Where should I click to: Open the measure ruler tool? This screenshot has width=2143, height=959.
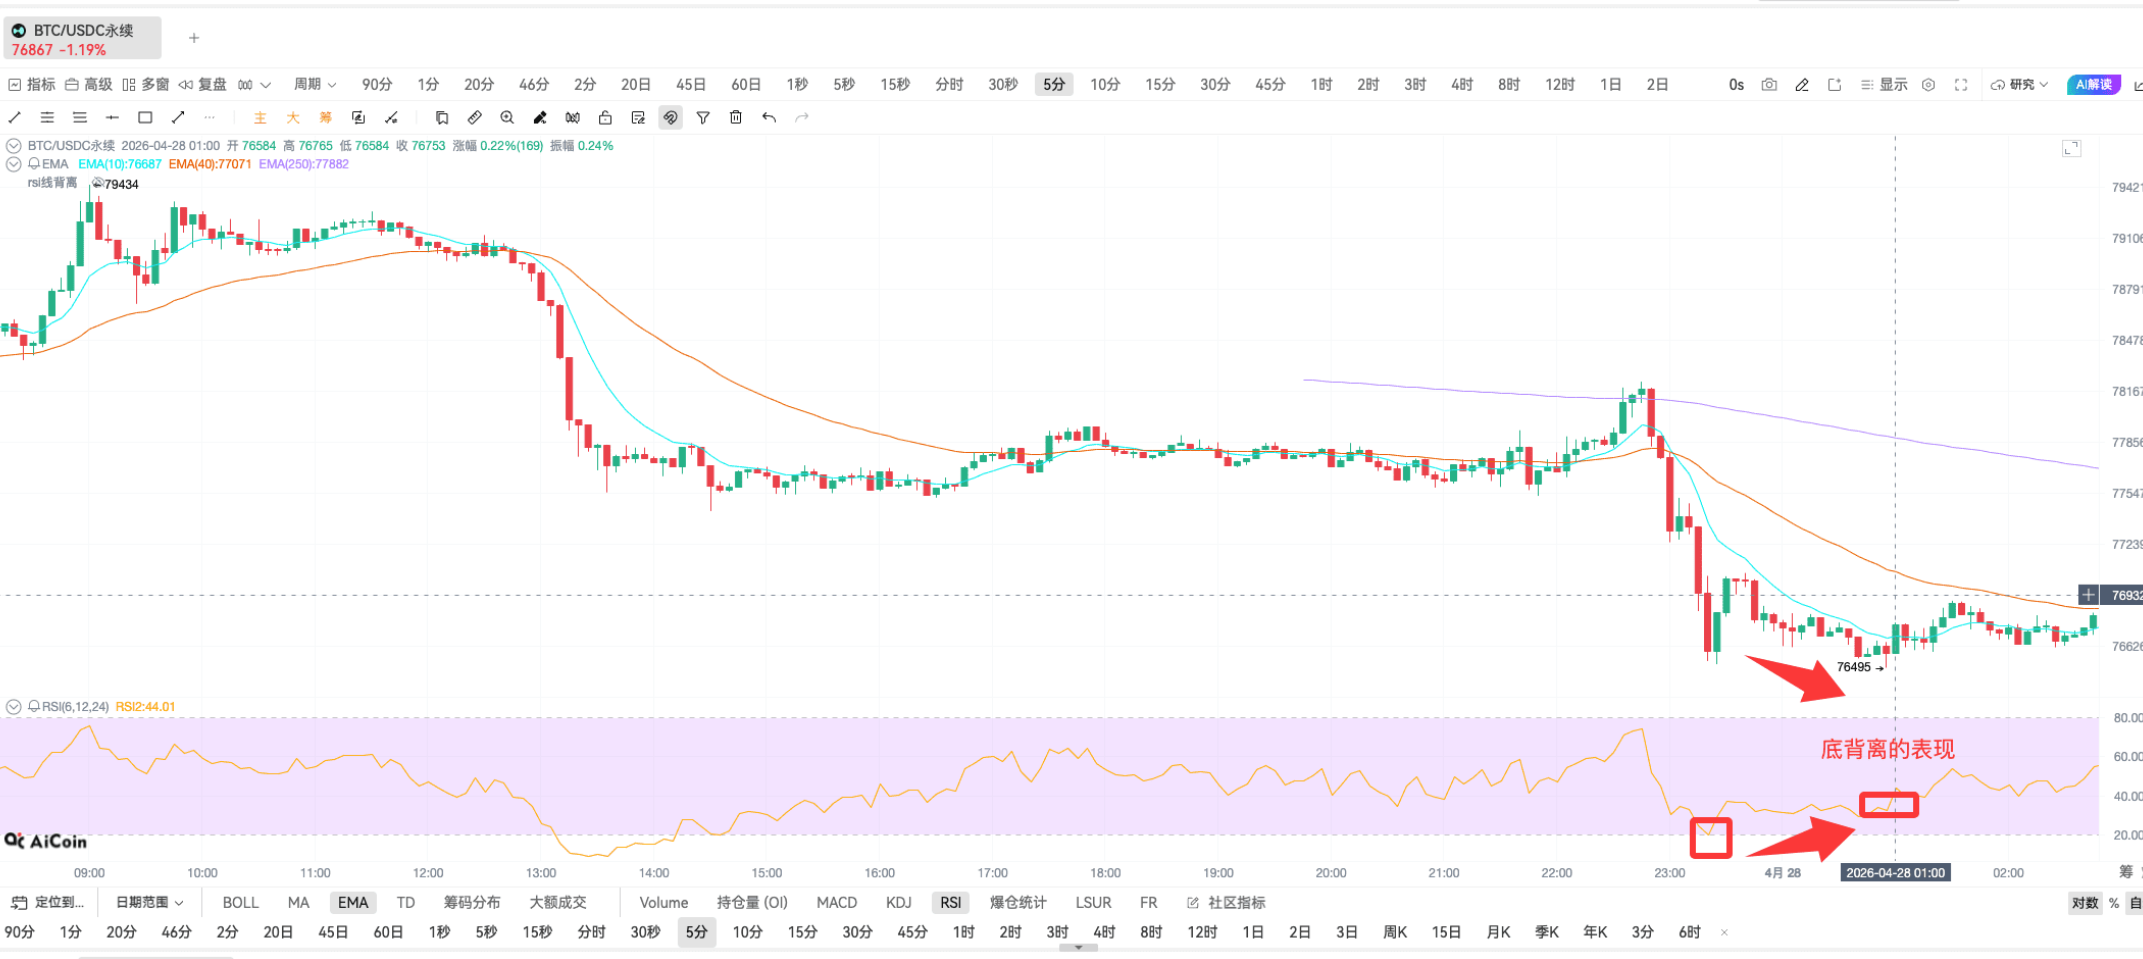coord(475,117)
